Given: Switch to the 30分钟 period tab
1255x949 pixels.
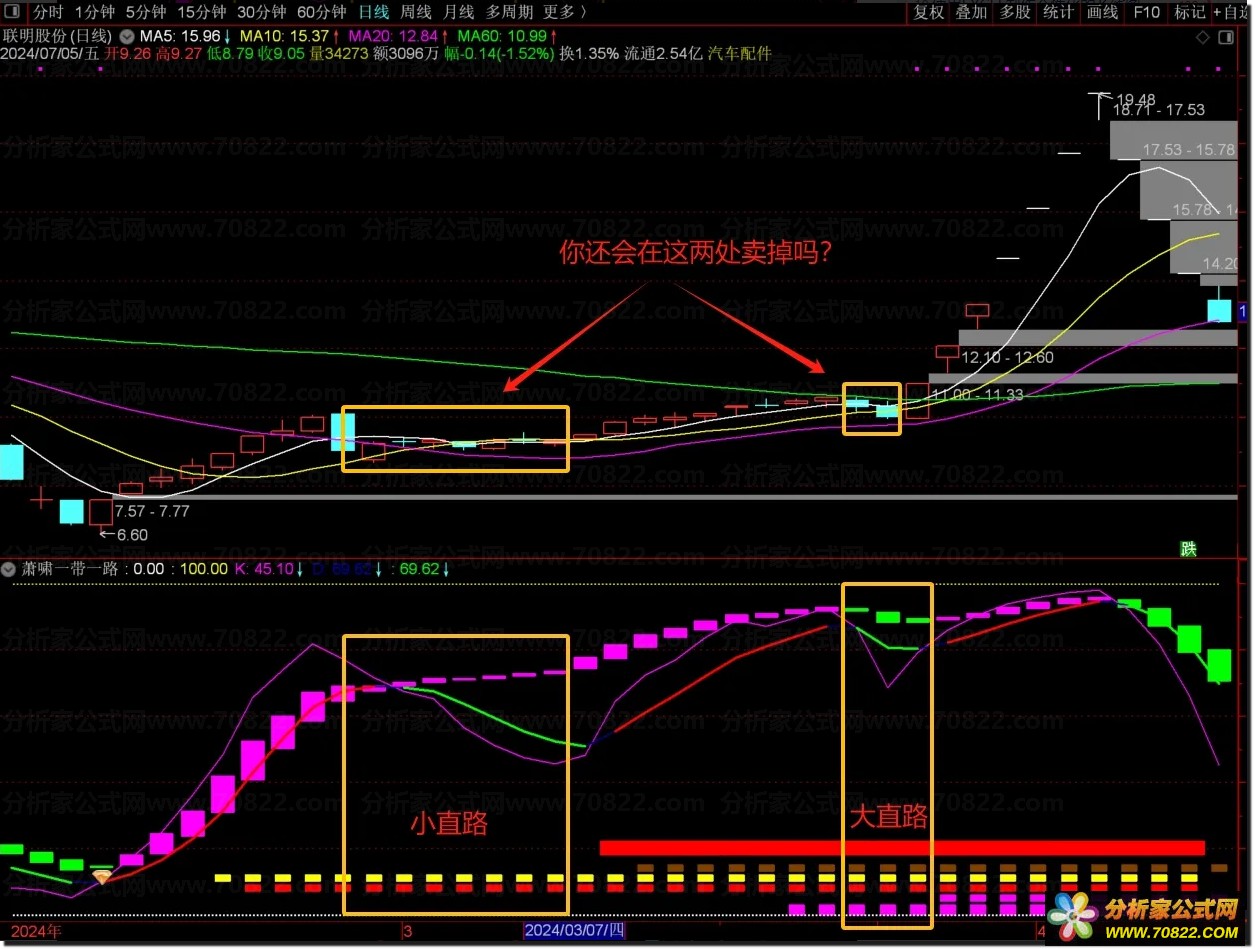Looking at the screenshot, I should (x=261, y=12).
